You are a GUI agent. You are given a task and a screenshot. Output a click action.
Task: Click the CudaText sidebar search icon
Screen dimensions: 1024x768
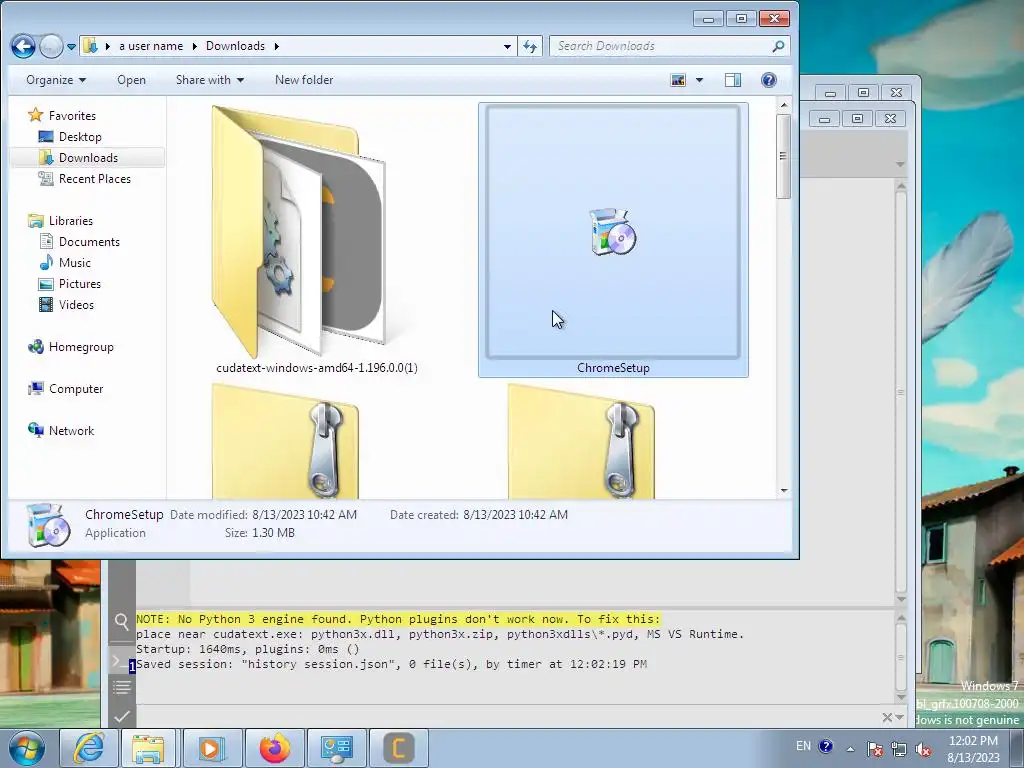(x=121, y=622)
